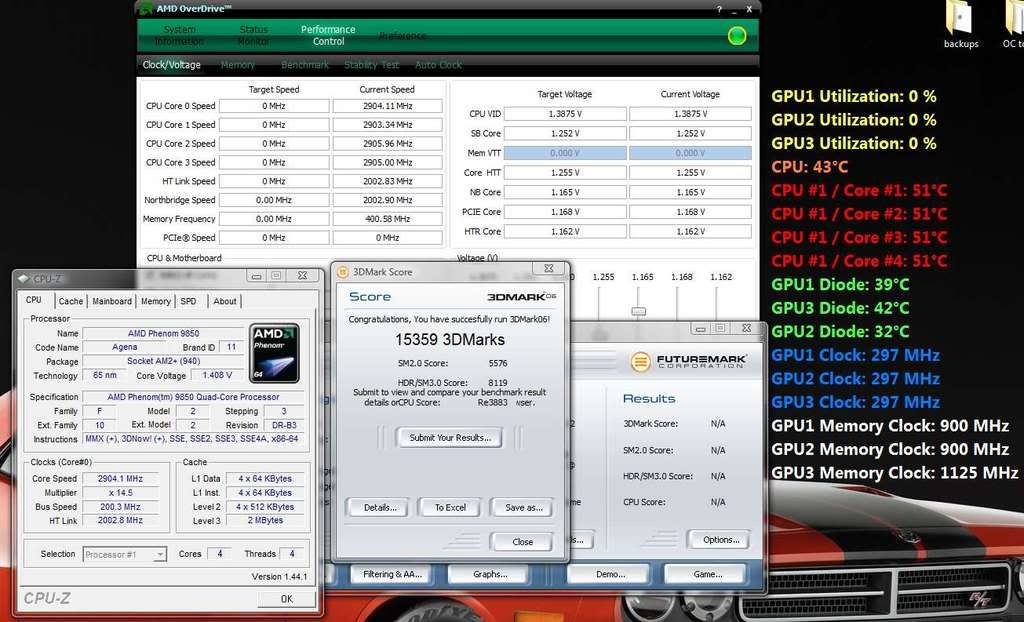This screenshot has height=622, width=1024.
Task: Click Close button in 3DMark Score dialog
Action: pos(522,542)
